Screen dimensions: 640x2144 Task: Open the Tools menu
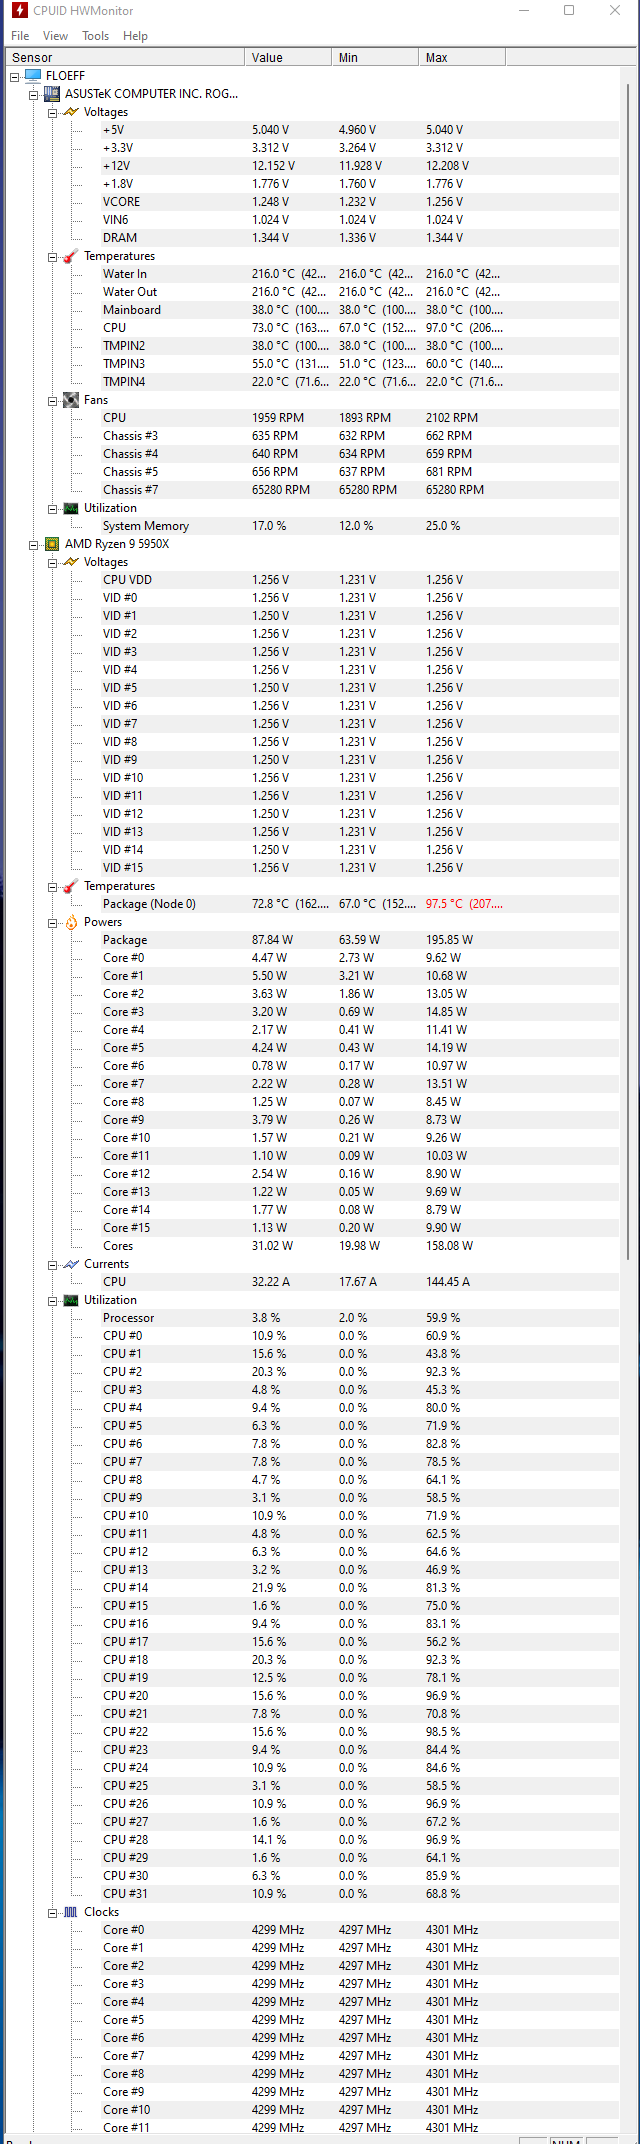point(96,36)
